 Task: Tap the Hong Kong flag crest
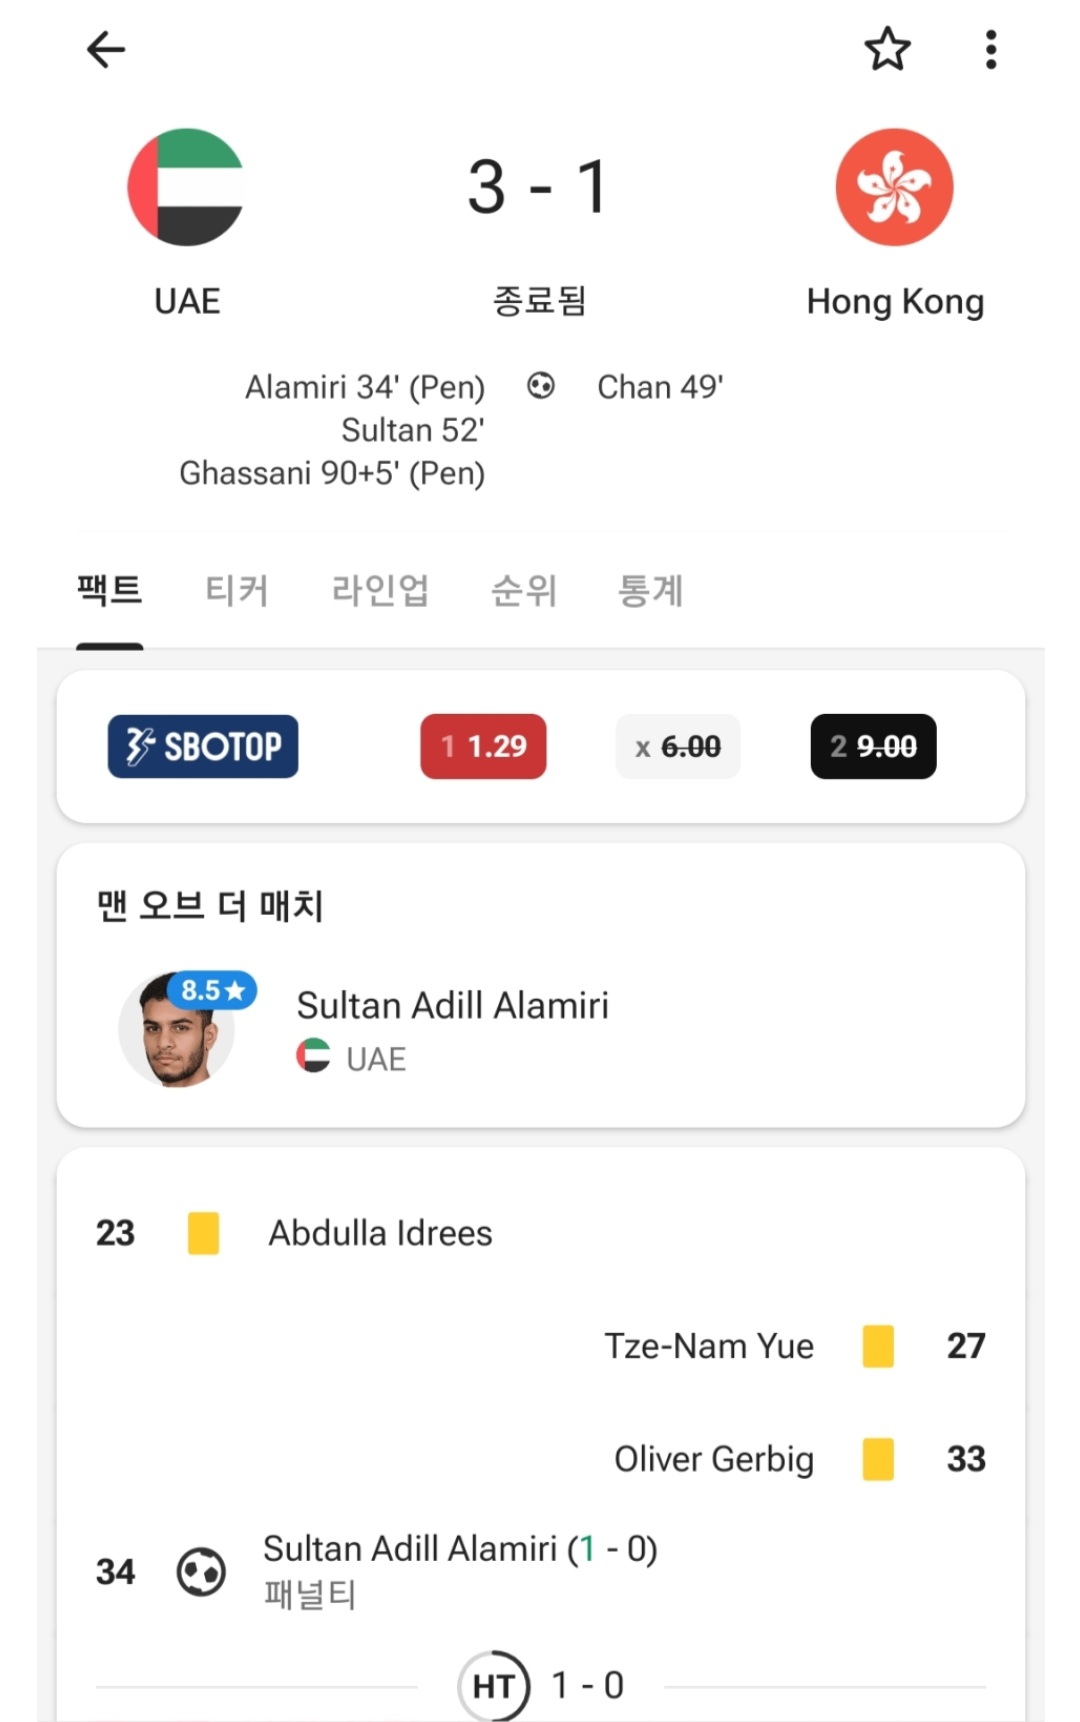(894, 187)
